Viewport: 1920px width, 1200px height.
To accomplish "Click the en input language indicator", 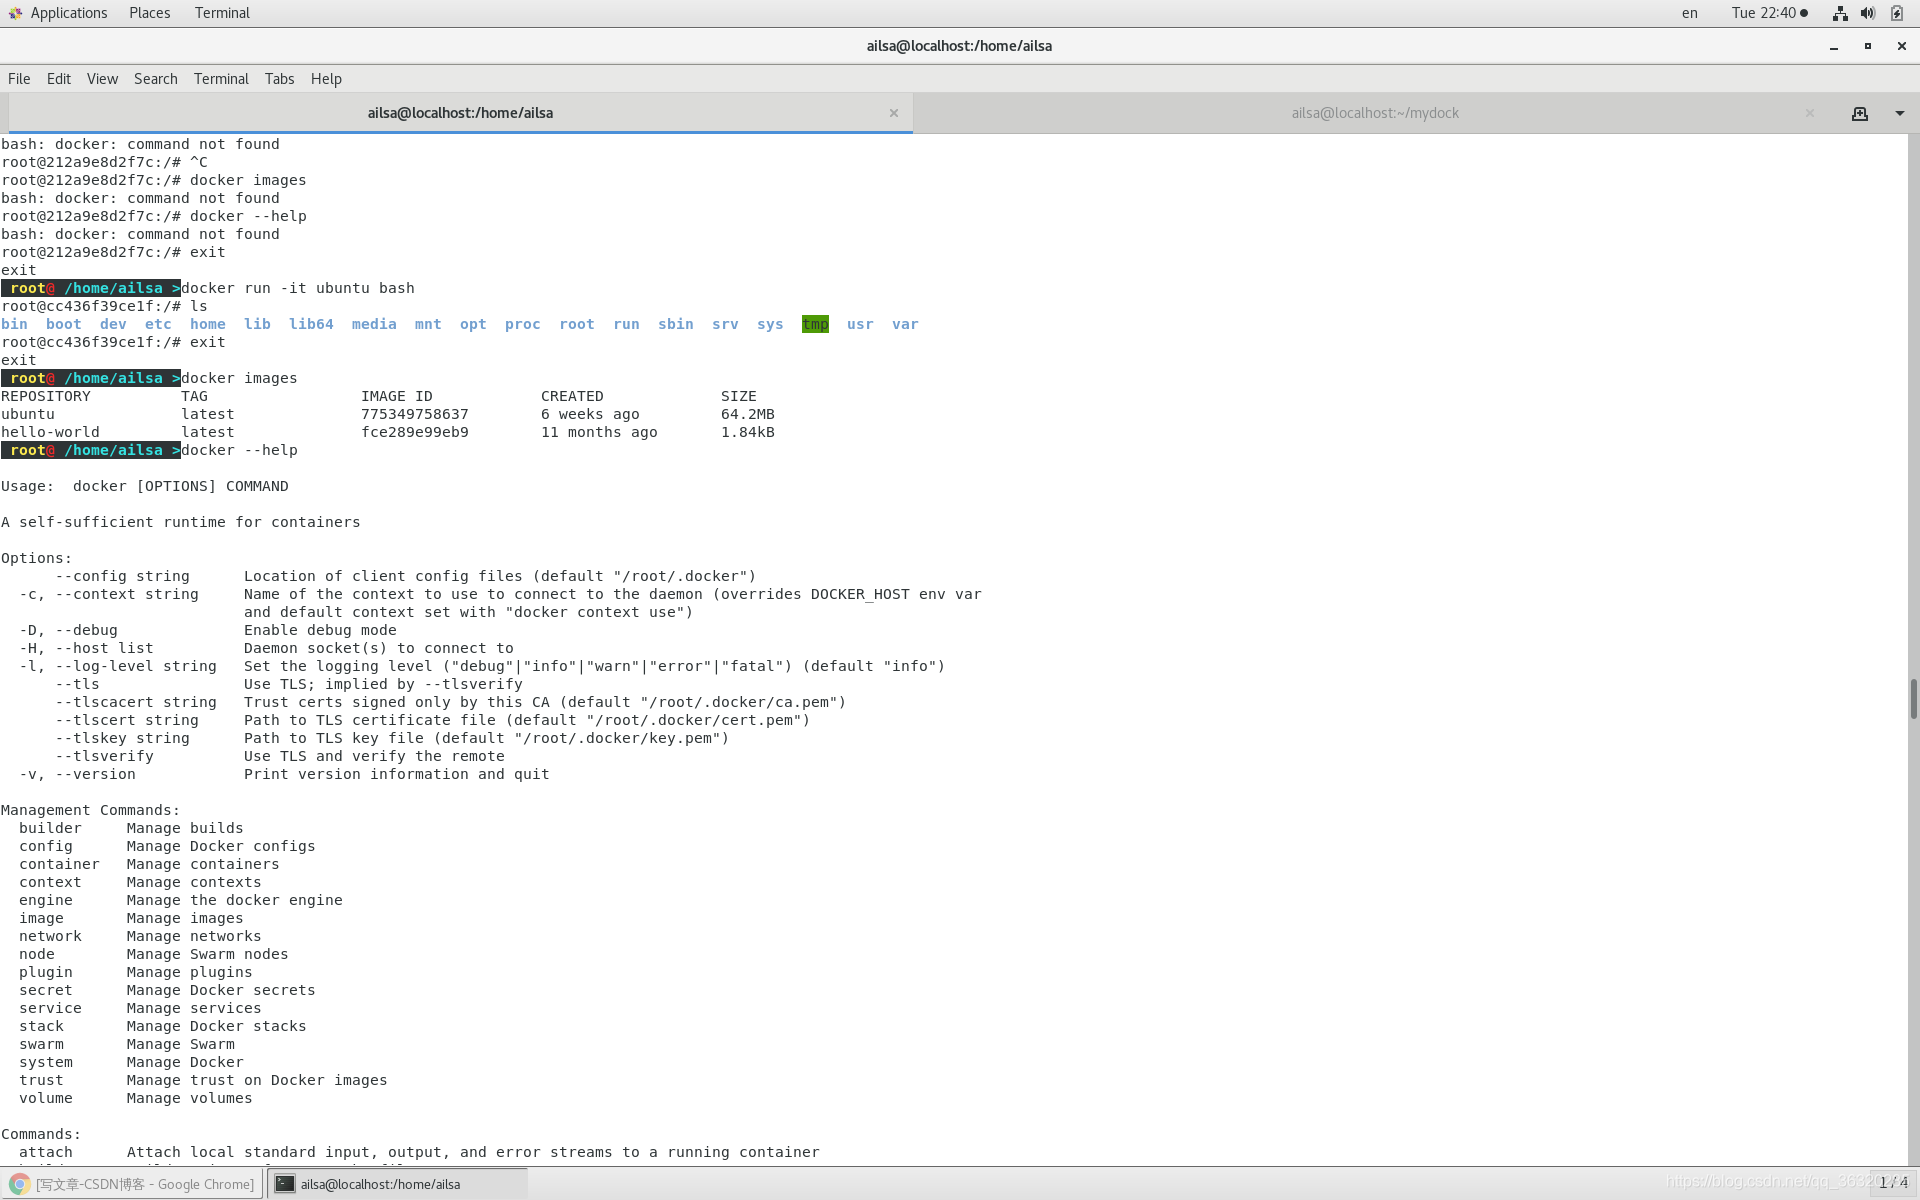I will (x=1689, y=13).
